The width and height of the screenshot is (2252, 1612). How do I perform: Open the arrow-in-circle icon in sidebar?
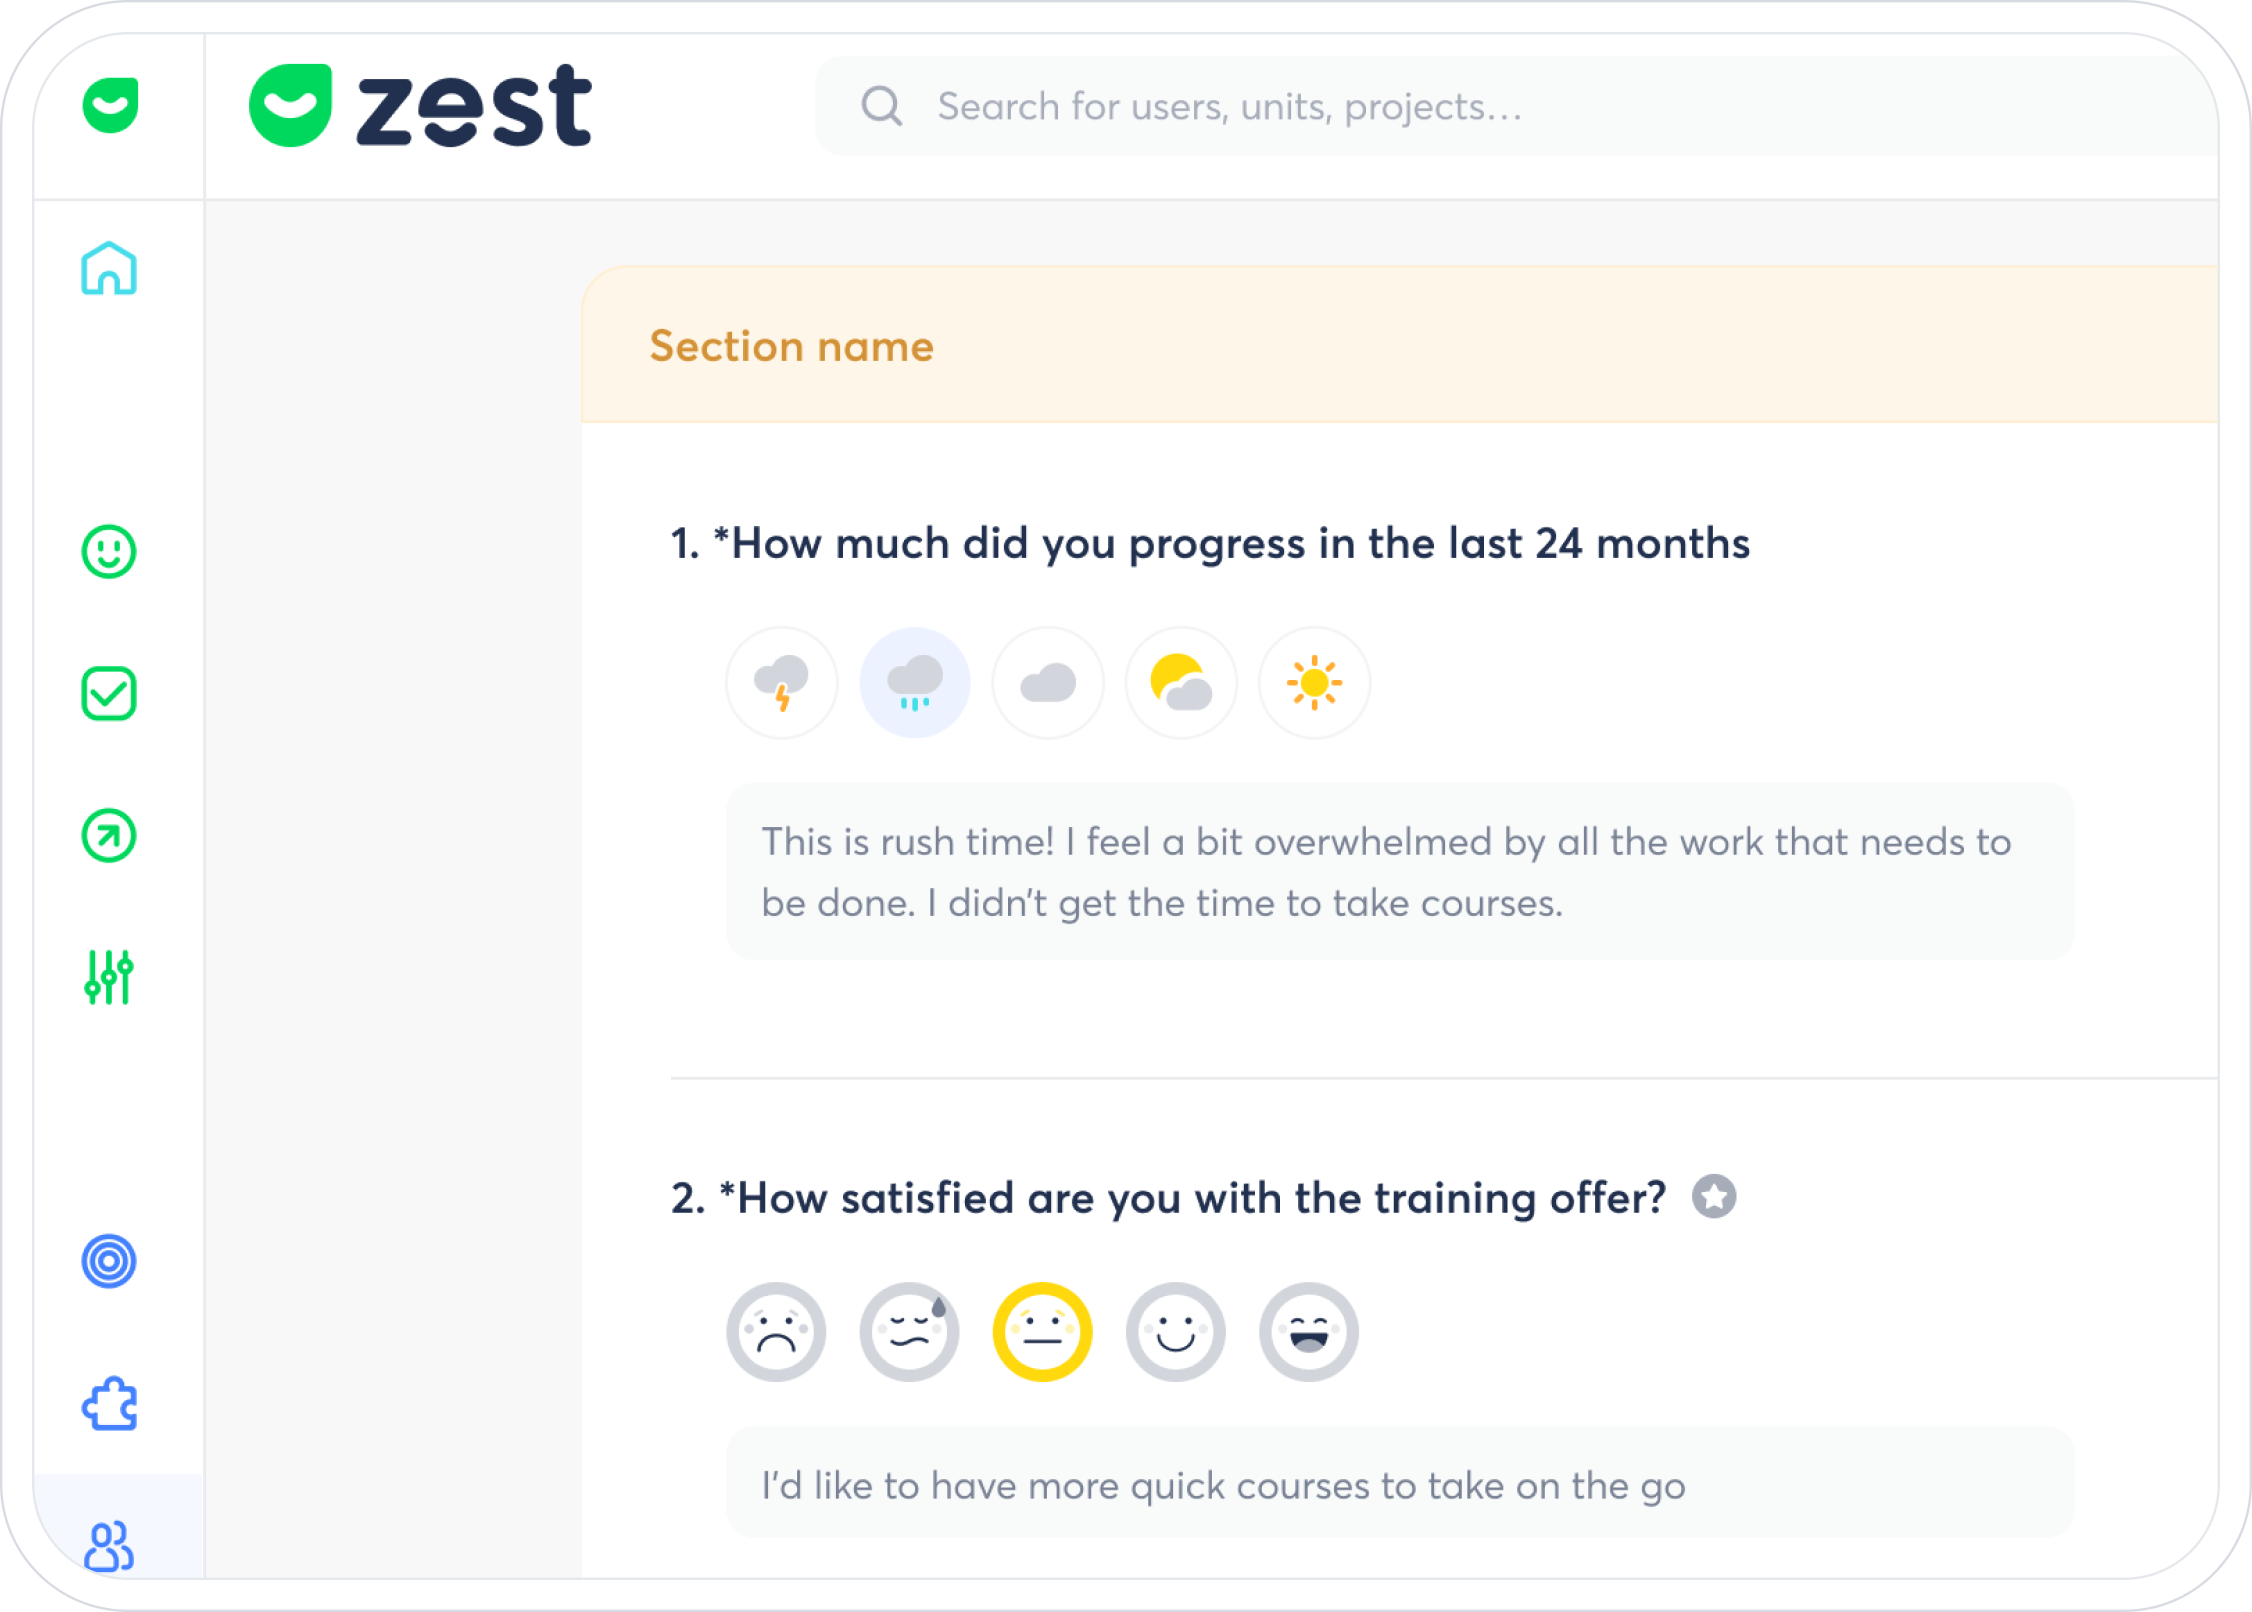(x=109, y=836)
